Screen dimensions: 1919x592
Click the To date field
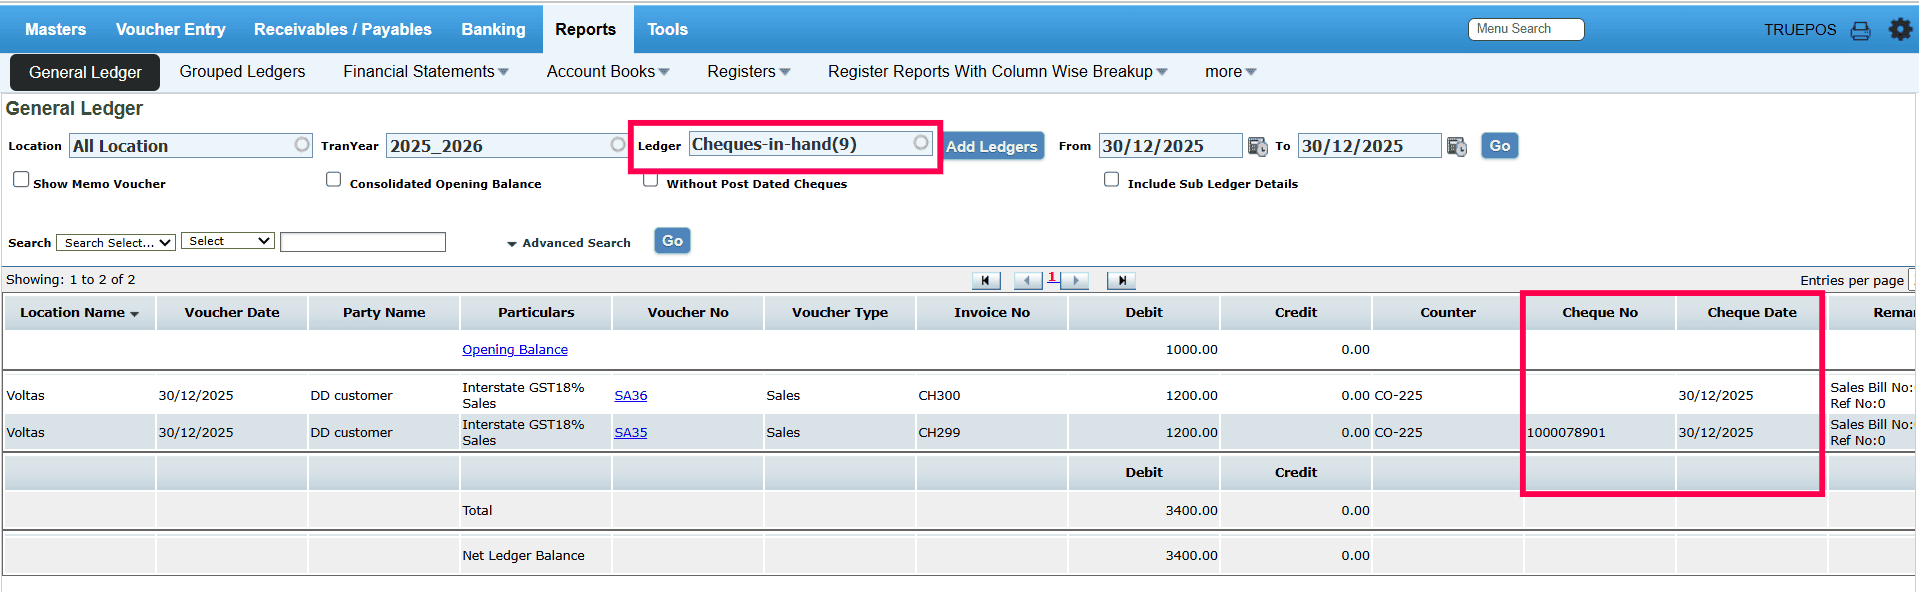tap(1370, 146)
